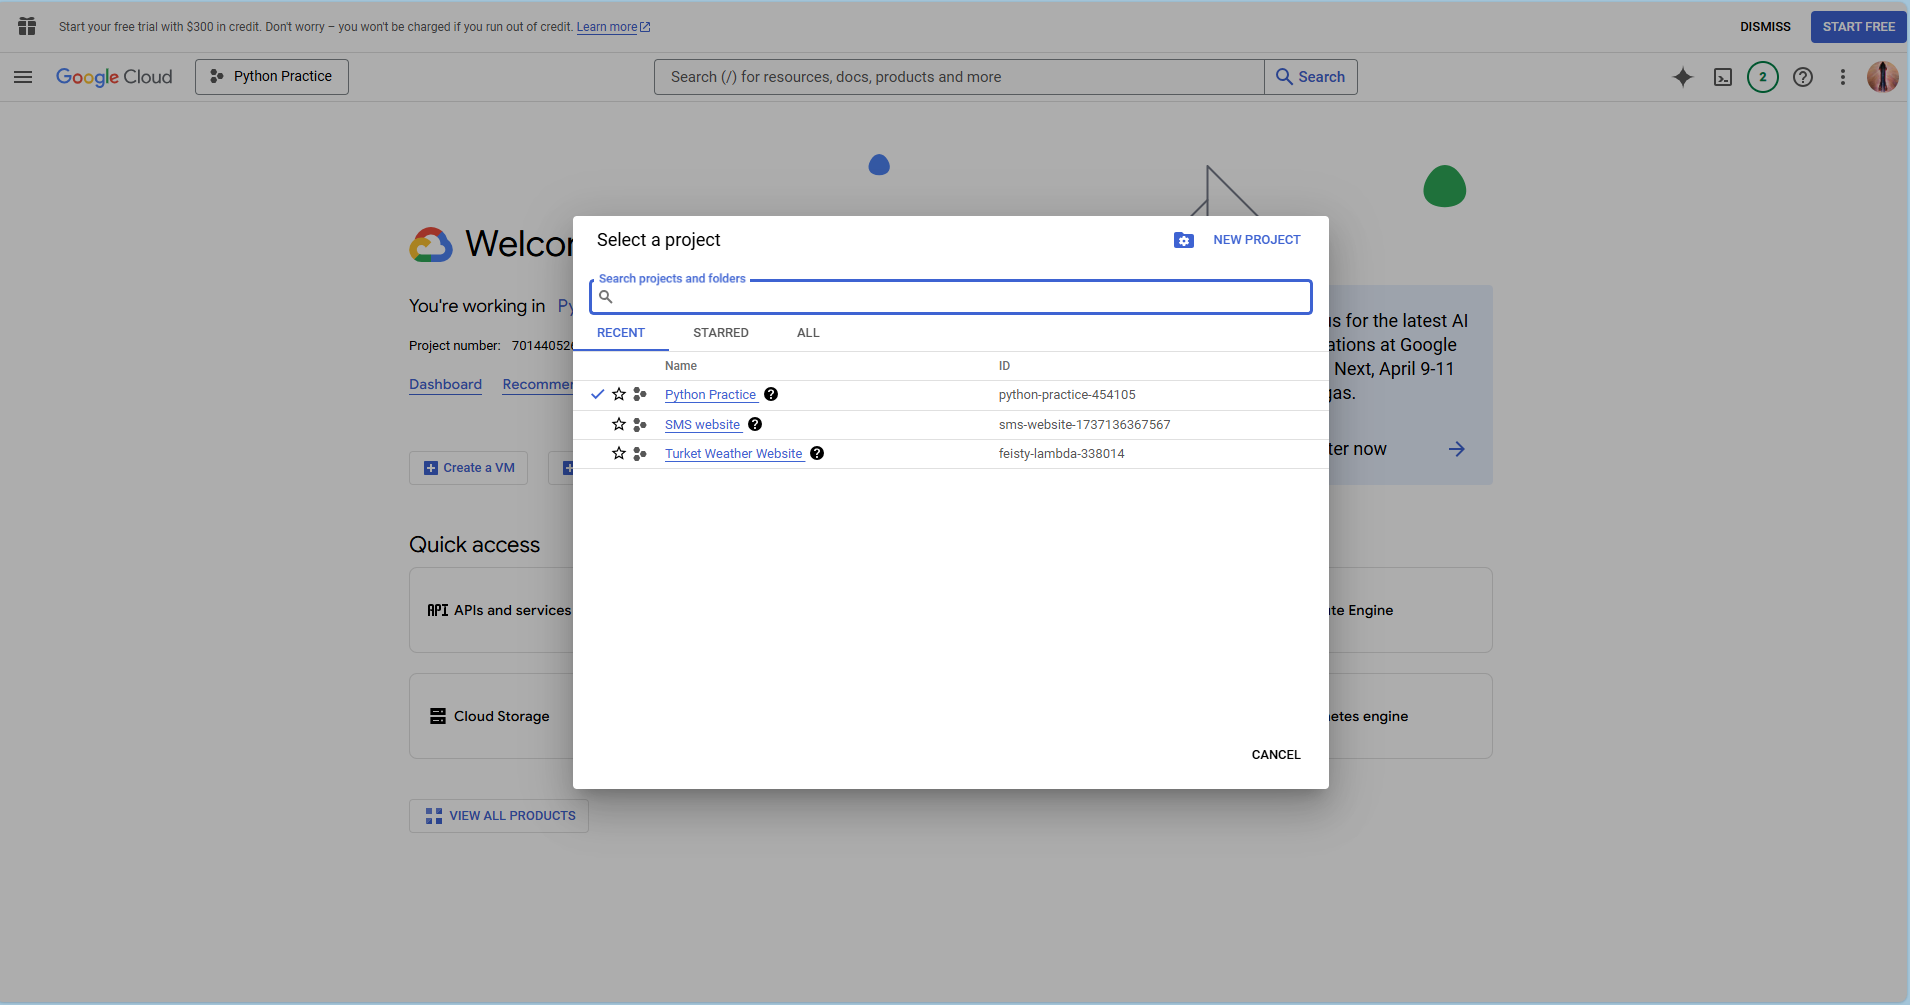The image size is (1910, 1005).
Task: Click the new project folder icon
Action: 1184,240
